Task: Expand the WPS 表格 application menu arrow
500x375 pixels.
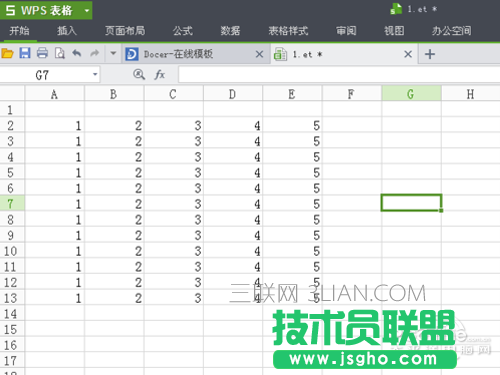Action: (87, 11)
